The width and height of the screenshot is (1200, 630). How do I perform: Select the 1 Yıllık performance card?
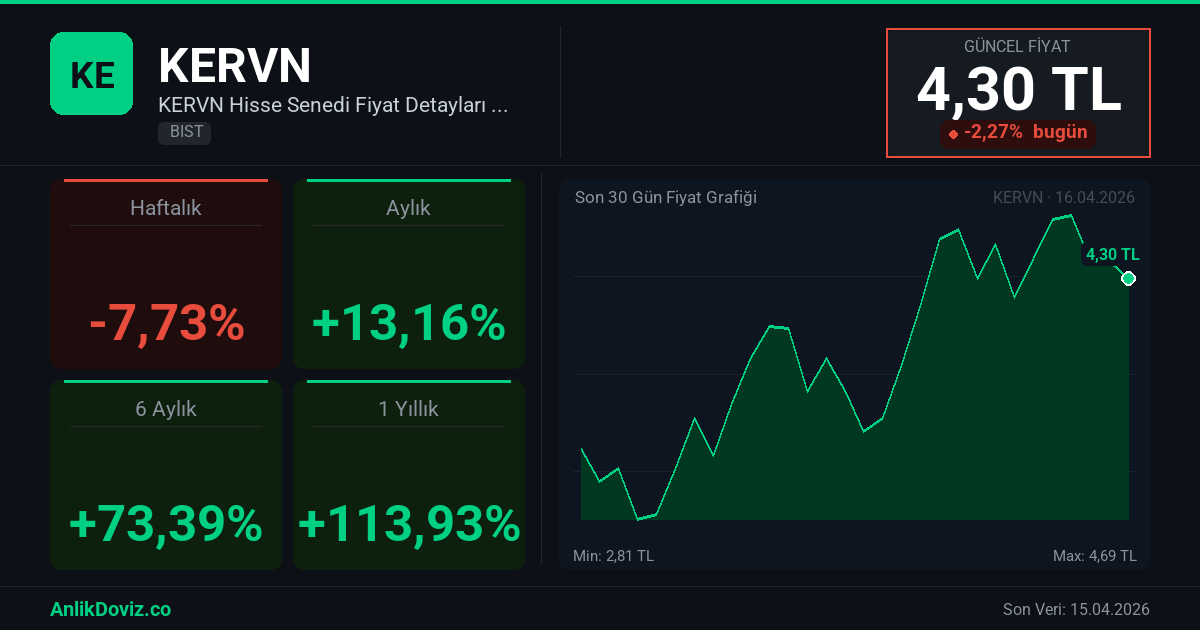[x=408, y=475]
